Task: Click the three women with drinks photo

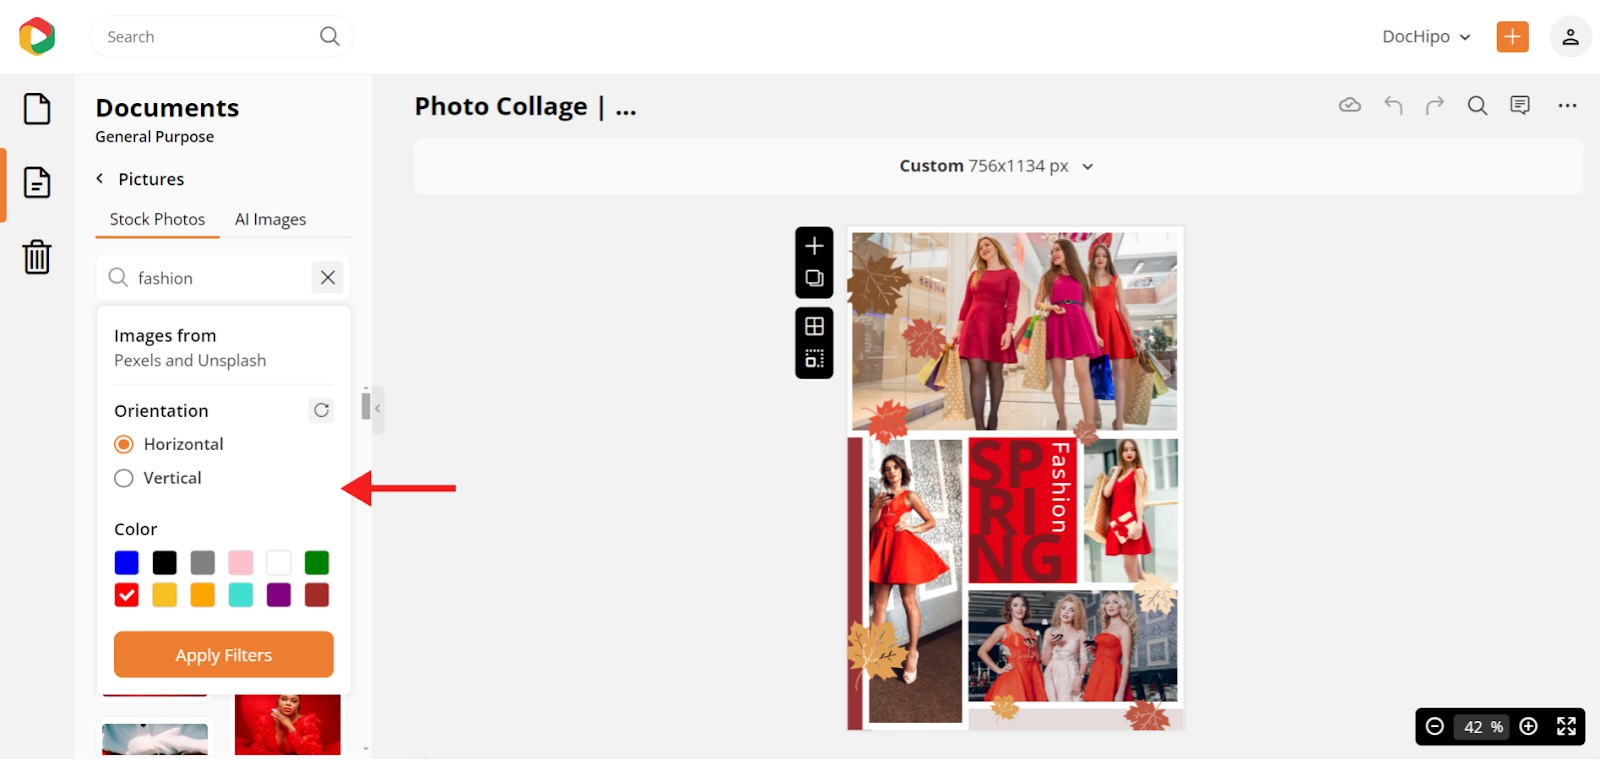Action: tap(1072, 646)
